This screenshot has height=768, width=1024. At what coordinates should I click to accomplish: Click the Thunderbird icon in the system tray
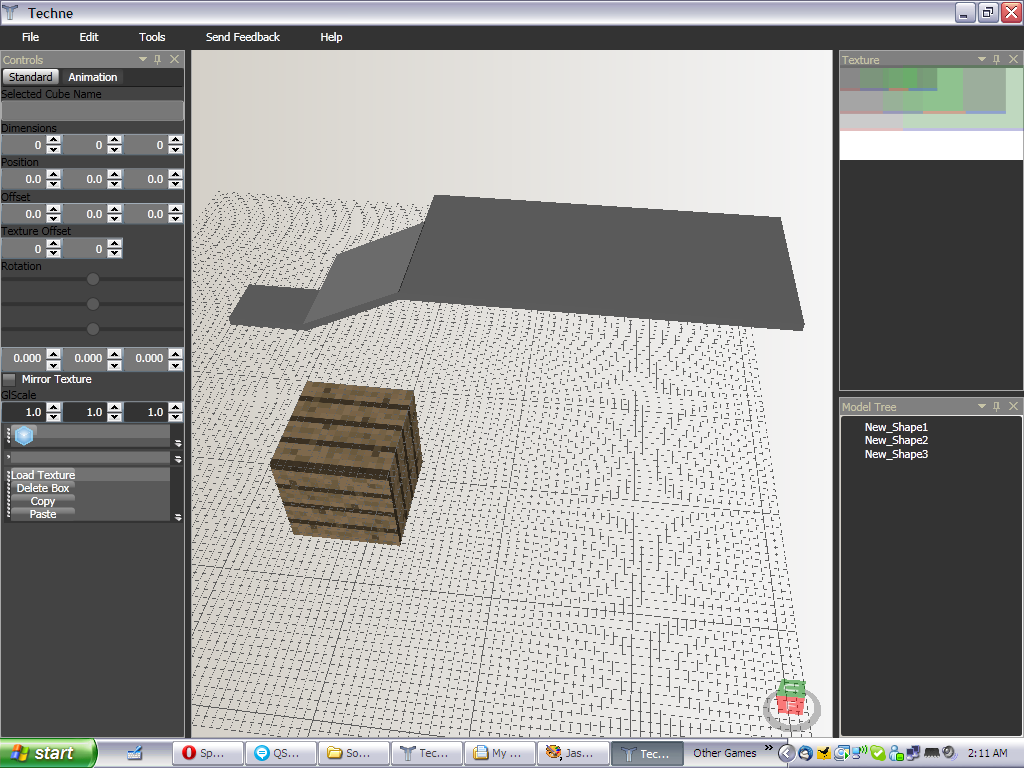click(x=805, y=753)
